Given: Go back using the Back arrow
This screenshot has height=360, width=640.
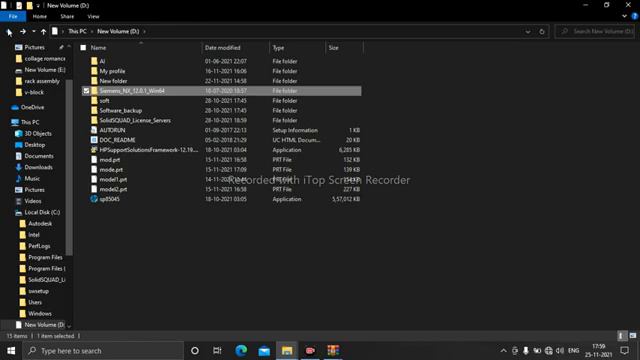Looking at the screenshot, I should [9, 31].
